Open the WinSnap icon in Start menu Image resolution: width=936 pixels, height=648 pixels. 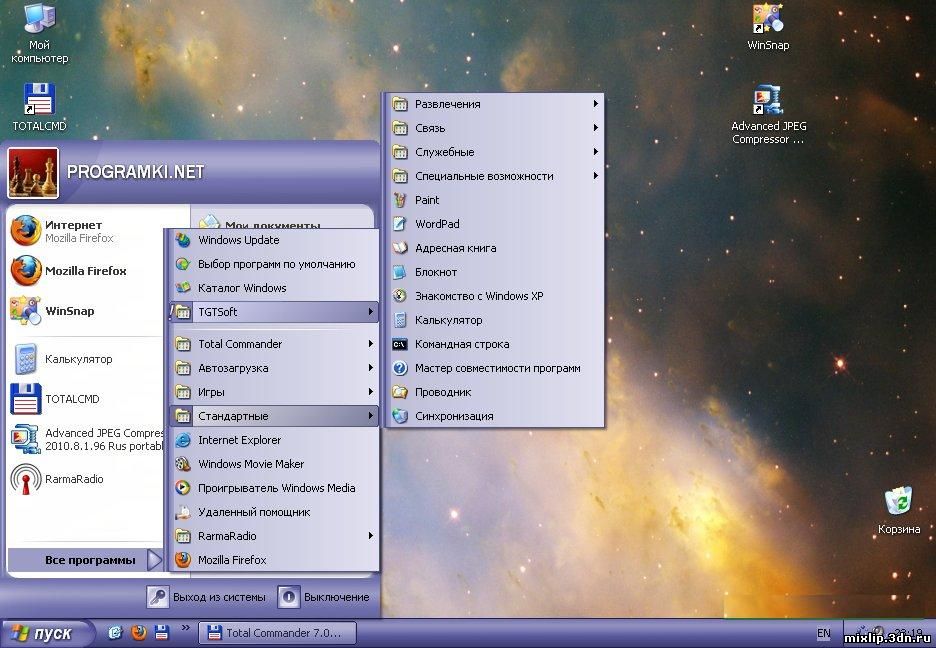click(26, 310)
